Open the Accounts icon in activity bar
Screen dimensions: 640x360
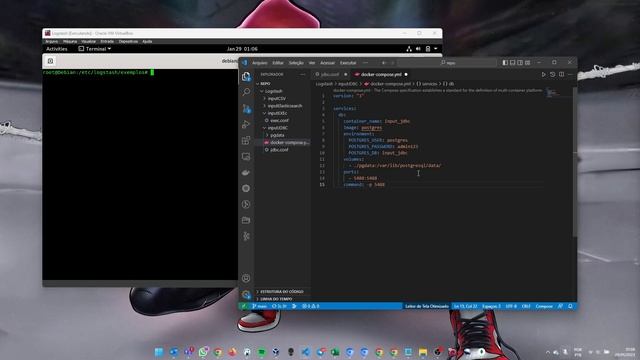click(246, 278)
